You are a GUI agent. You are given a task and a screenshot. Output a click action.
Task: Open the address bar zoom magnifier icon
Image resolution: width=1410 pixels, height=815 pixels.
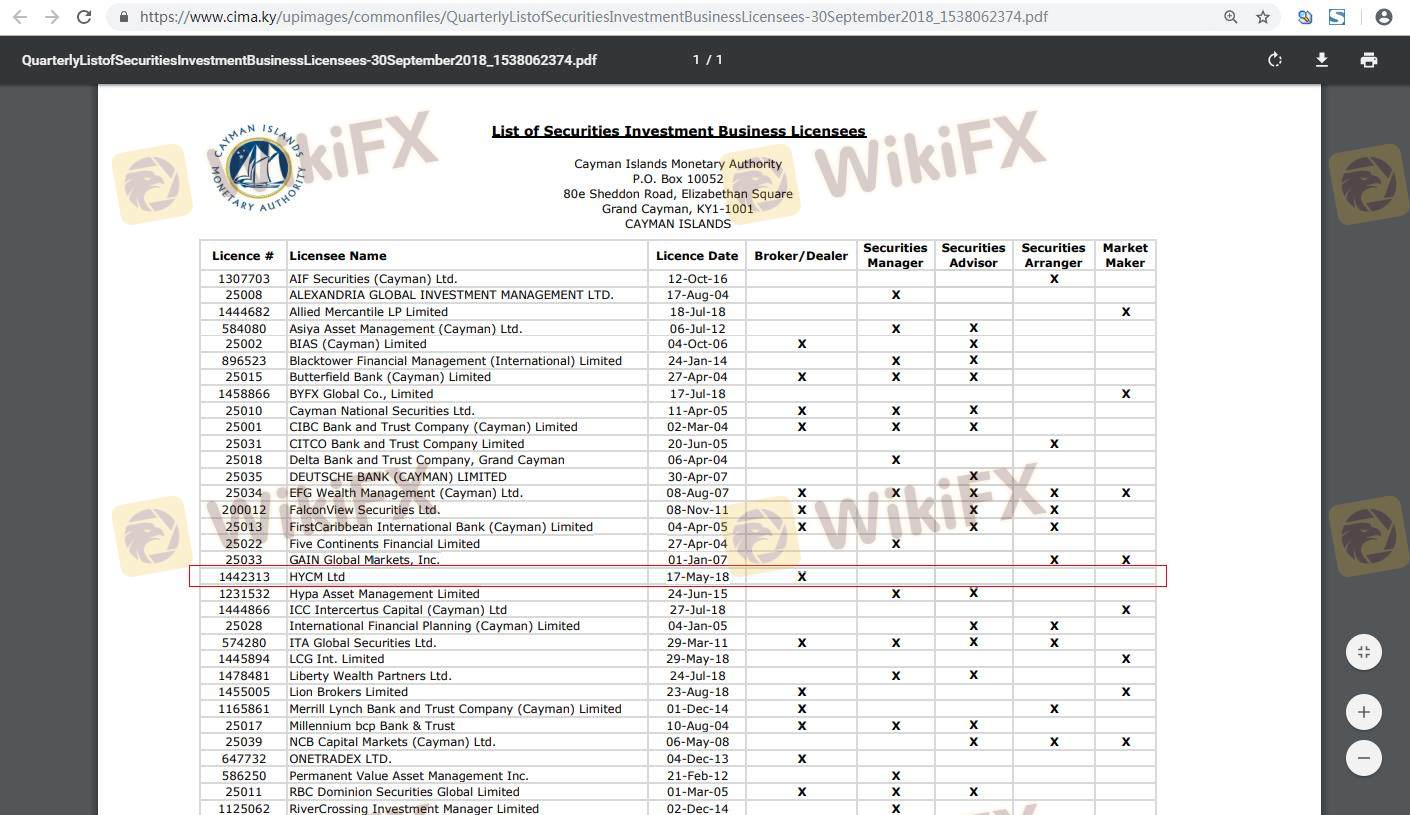pos(1231,17)
